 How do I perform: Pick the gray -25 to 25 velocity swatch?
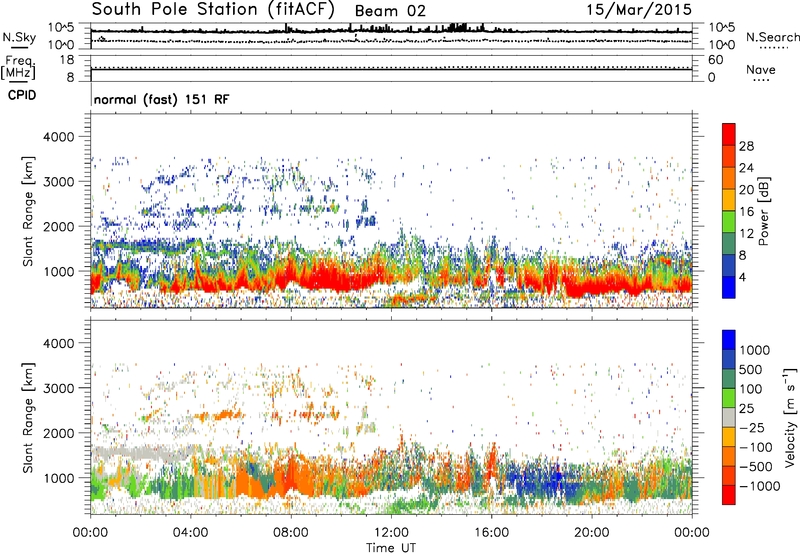729,417
